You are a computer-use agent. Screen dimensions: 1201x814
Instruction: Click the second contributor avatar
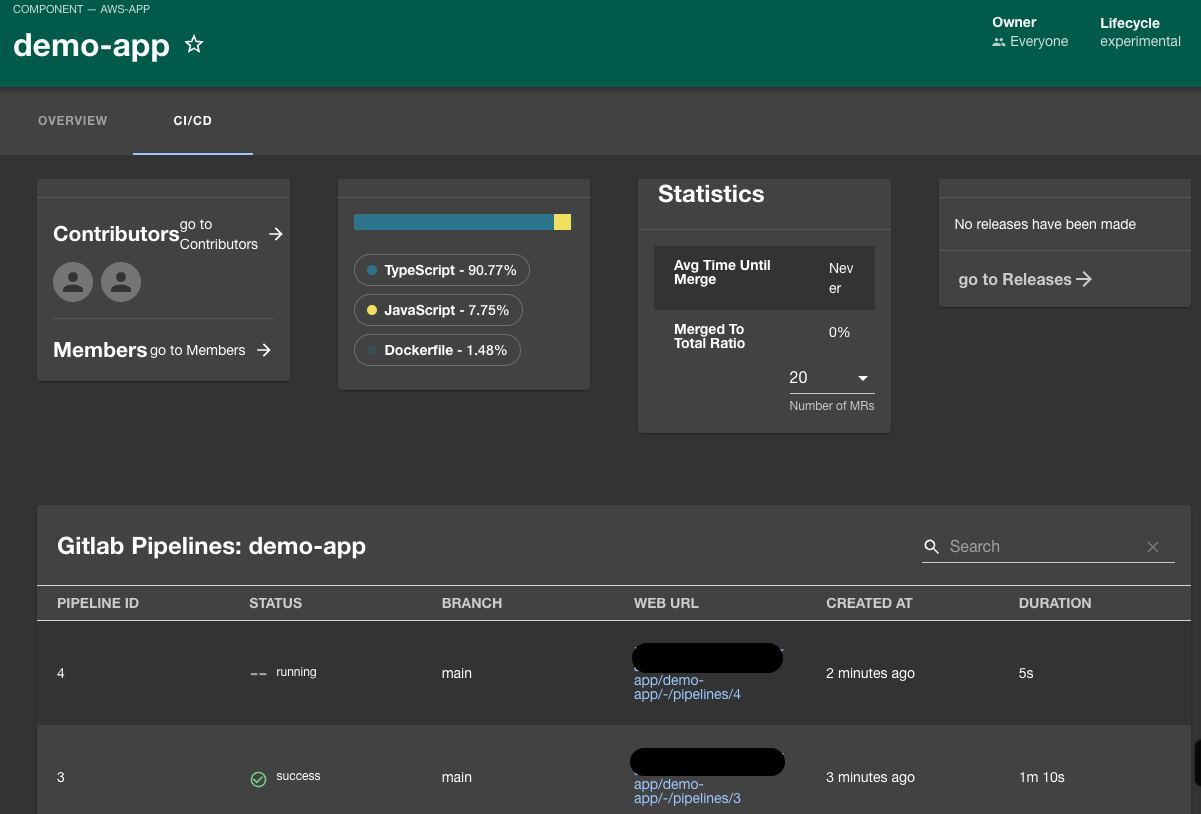point(121,282)
